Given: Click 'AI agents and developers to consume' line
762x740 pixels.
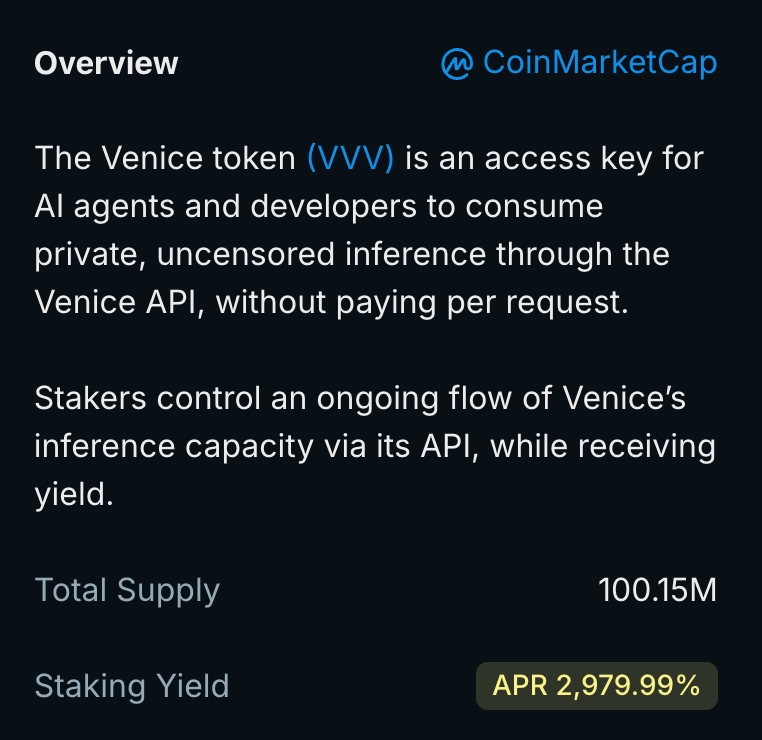Looking at the screenshot, I should 319,207.
